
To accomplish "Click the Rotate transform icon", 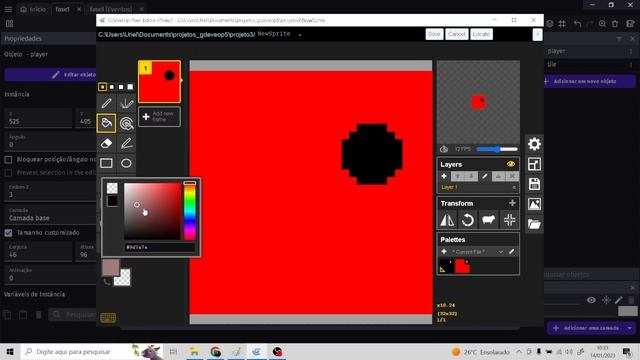I will (468, 220).
